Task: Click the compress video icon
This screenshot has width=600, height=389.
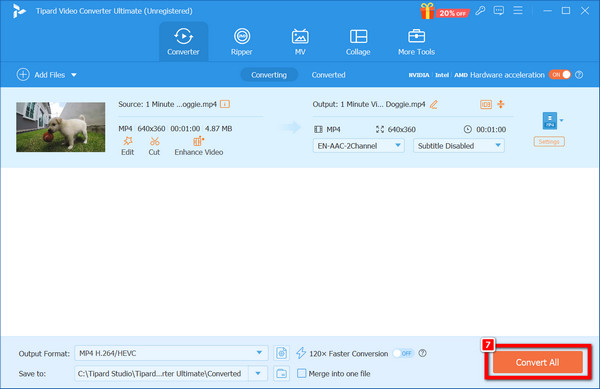Action: (x=501, y=104)
